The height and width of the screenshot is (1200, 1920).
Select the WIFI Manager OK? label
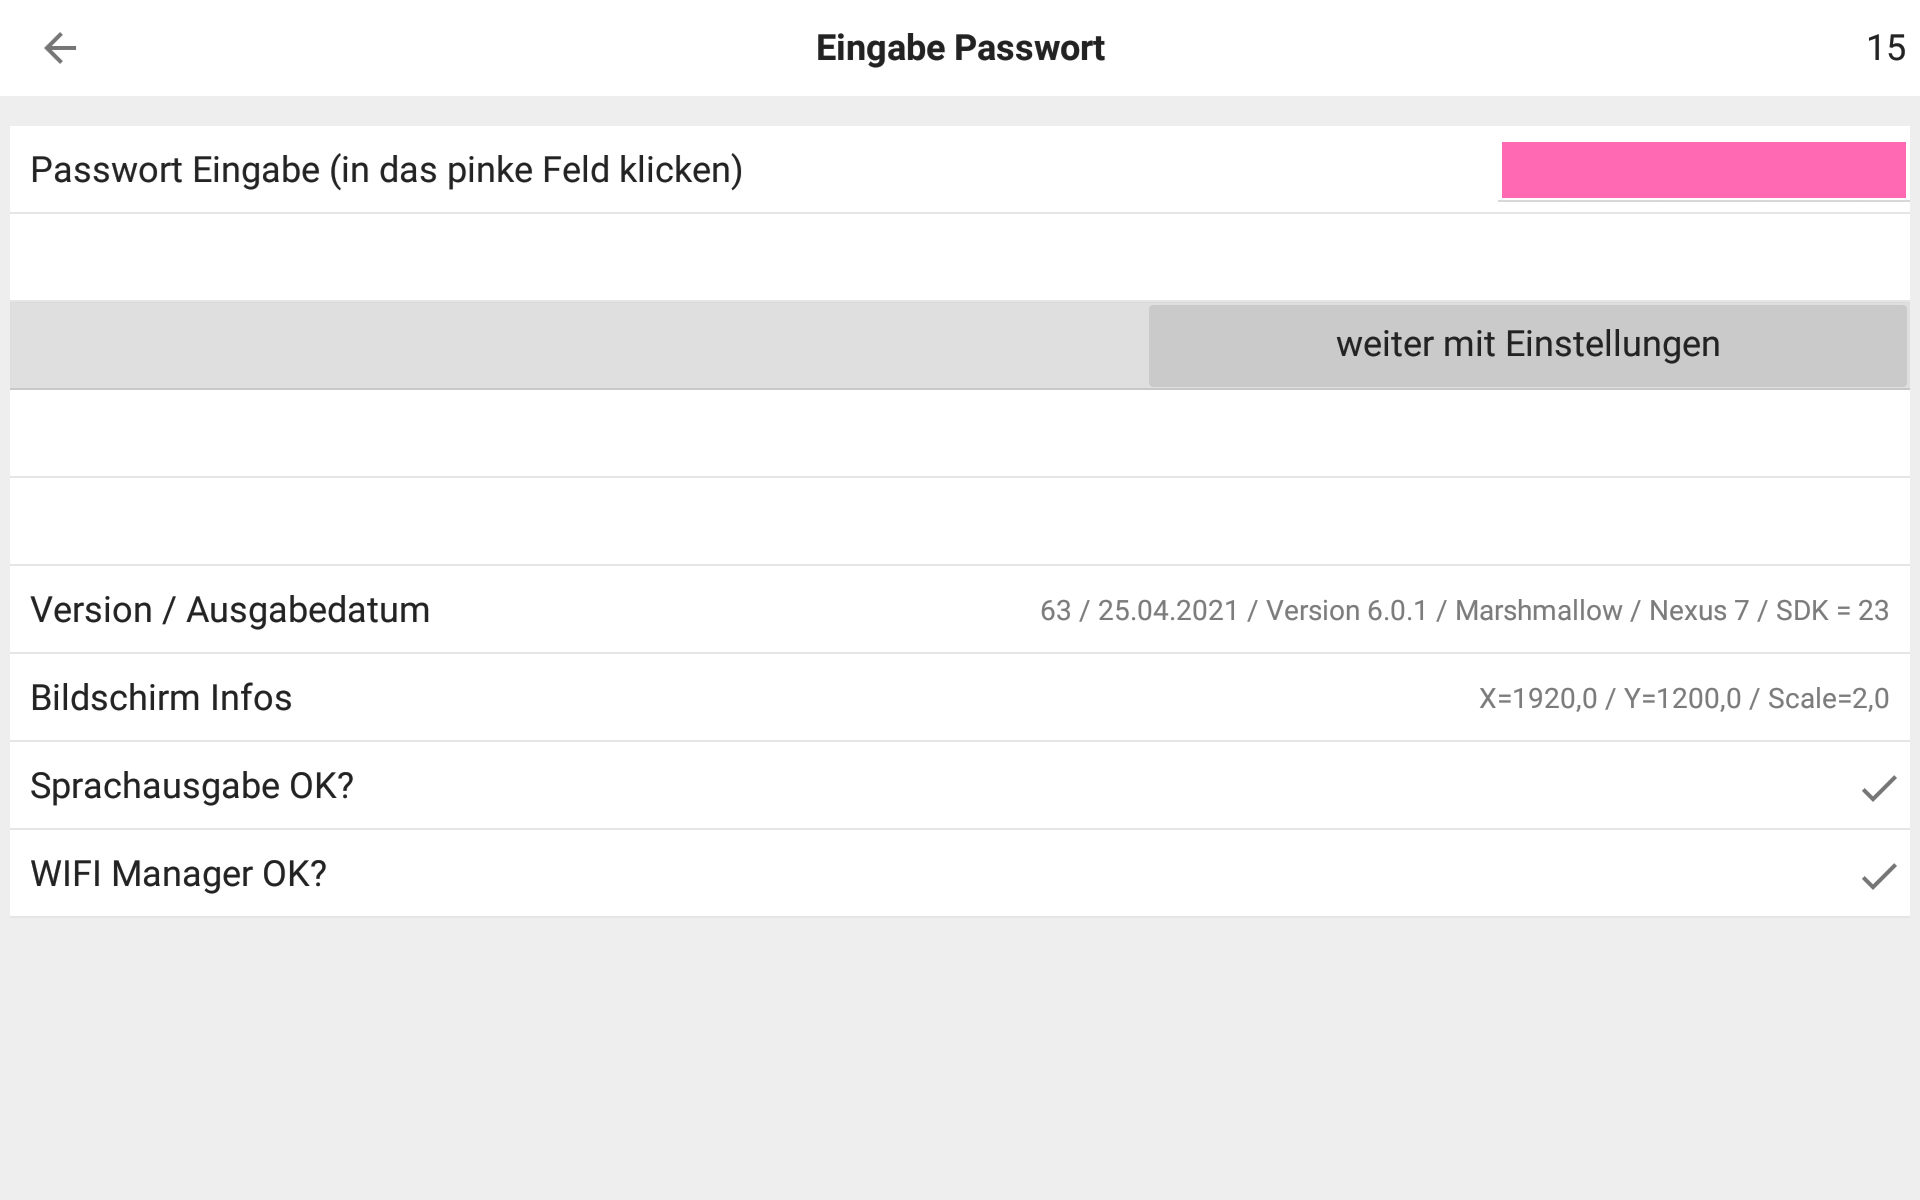[x=178, y=874]
